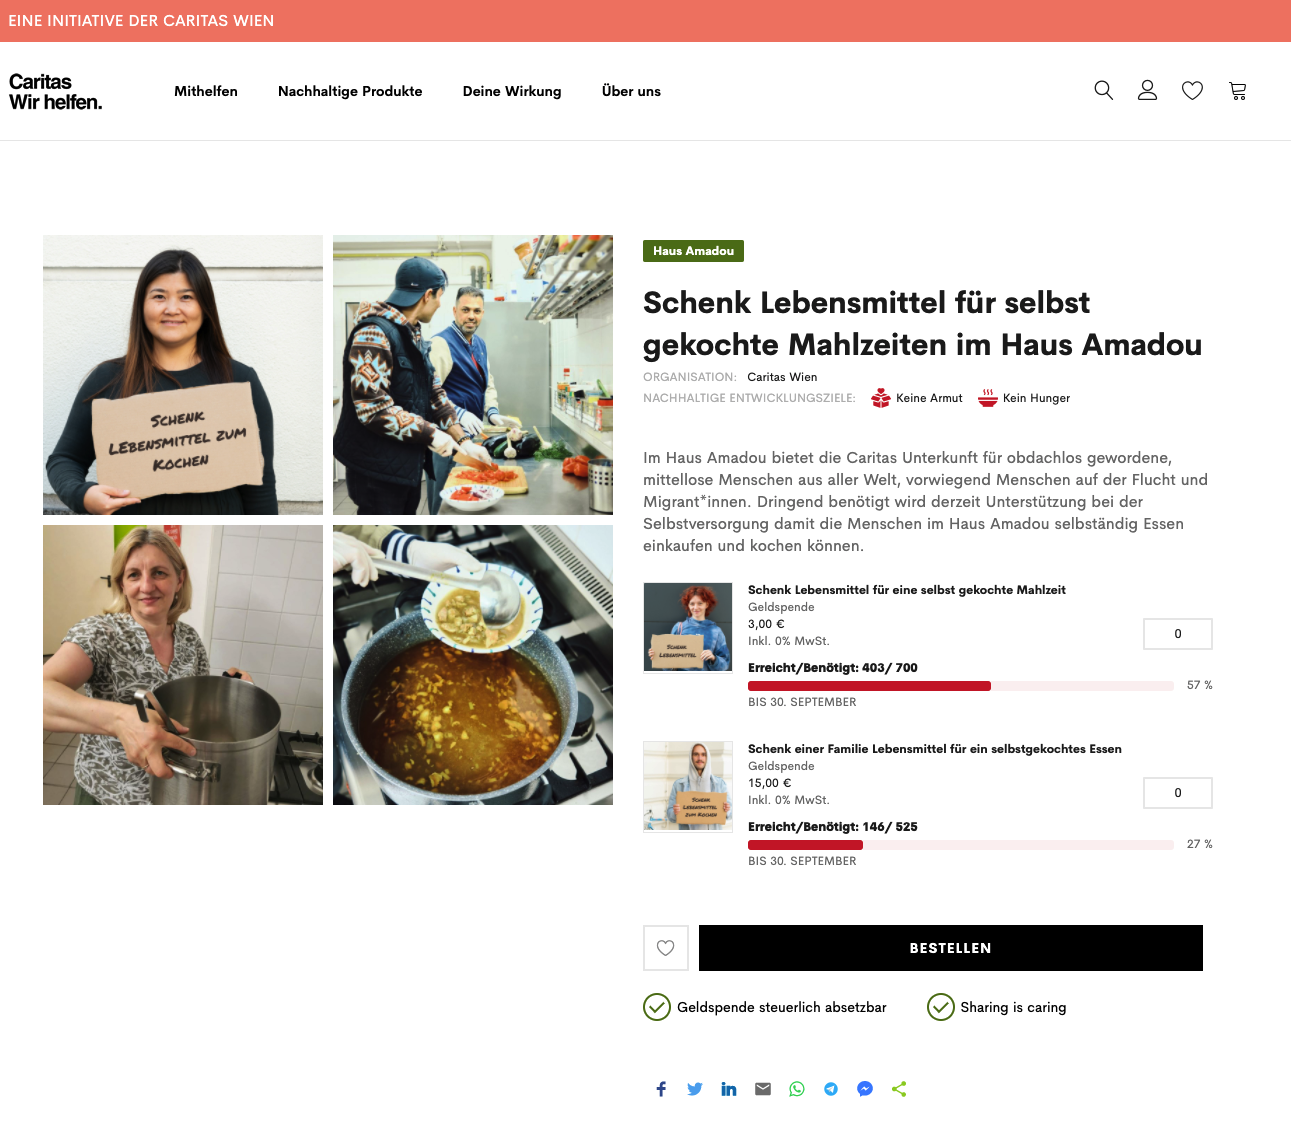Viewport: 1291px width, 1138px height.
Task: Share on Facebook icon
Action: 661,1089
